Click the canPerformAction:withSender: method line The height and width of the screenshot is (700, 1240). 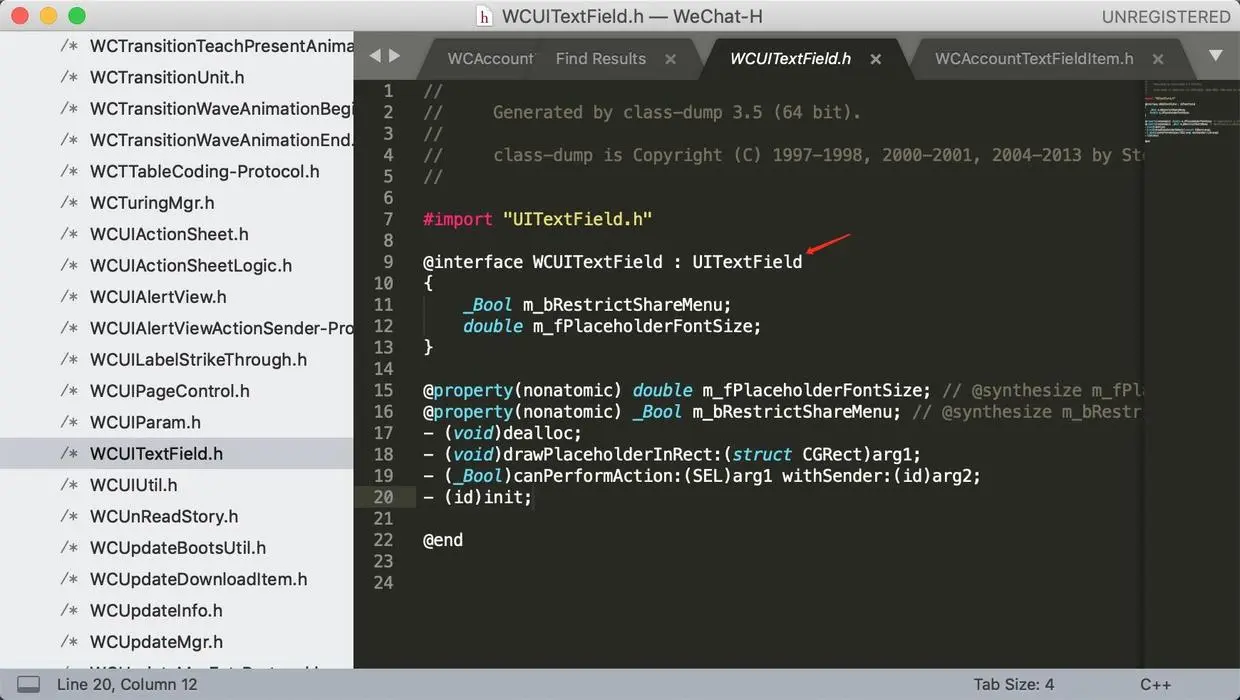pyautogui.click(x=702, y=476)
